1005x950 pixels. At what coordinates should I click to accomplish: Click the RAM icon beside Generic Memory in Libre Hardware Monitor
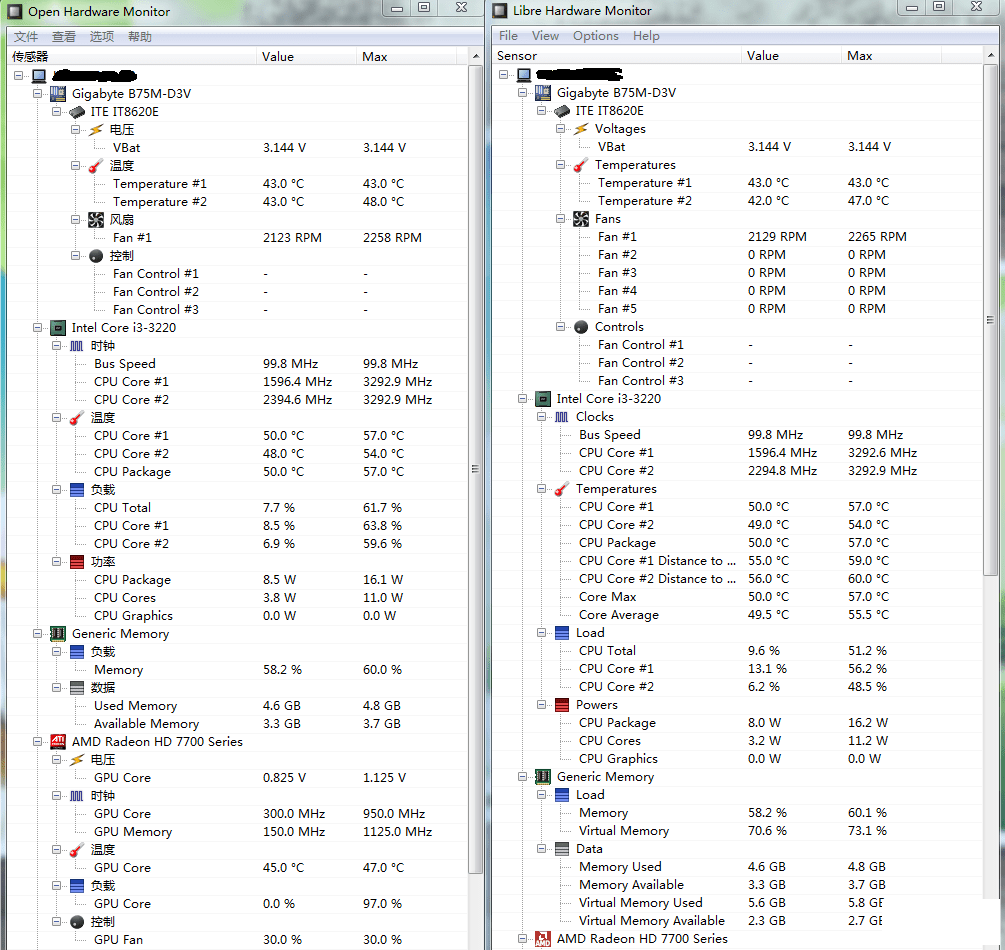[543, 777]
